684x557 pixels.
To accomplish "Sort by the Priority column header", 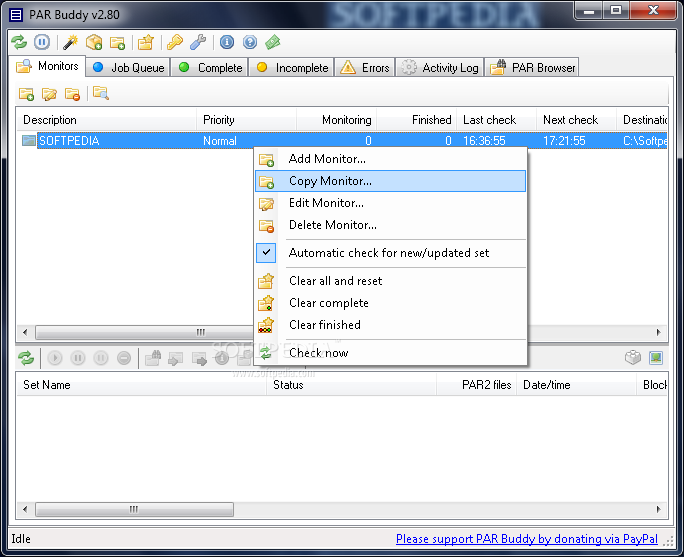I will [x=246, y=120].
